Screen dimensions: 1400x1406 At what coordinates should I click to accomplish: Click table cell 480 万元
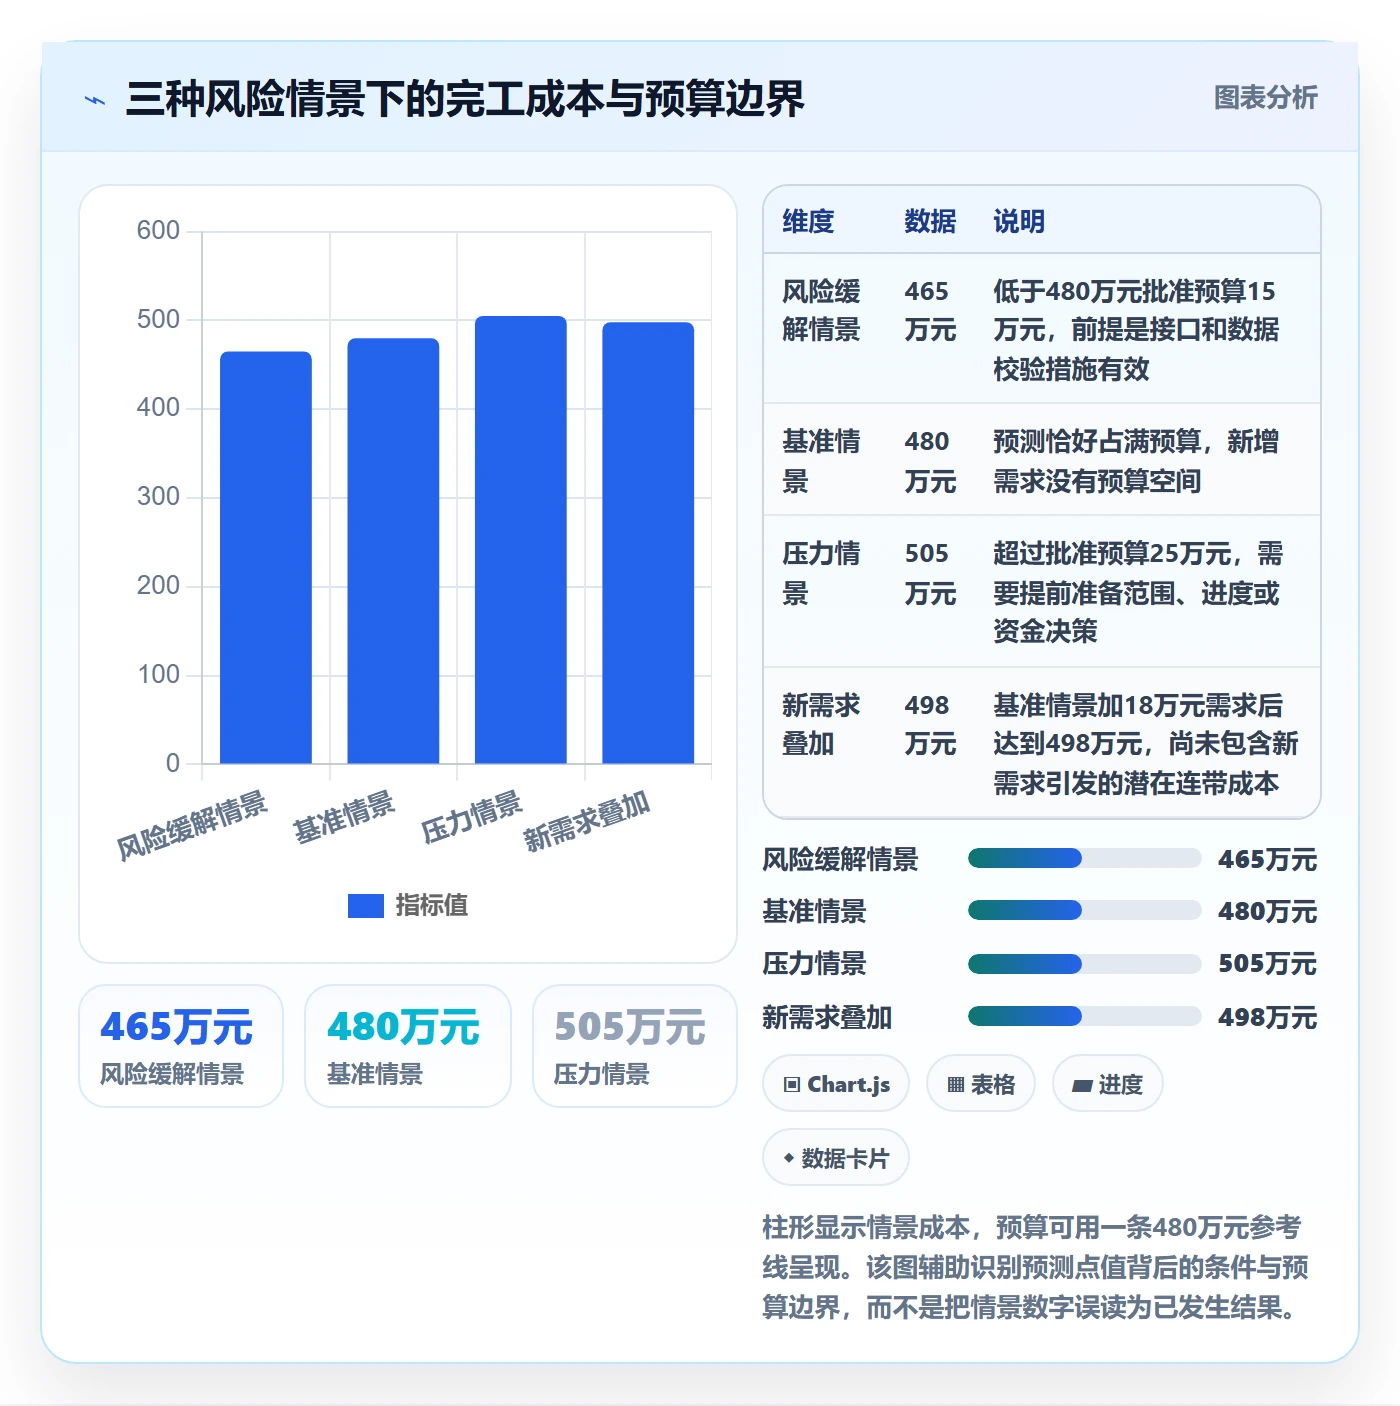(x=930, y=461)
